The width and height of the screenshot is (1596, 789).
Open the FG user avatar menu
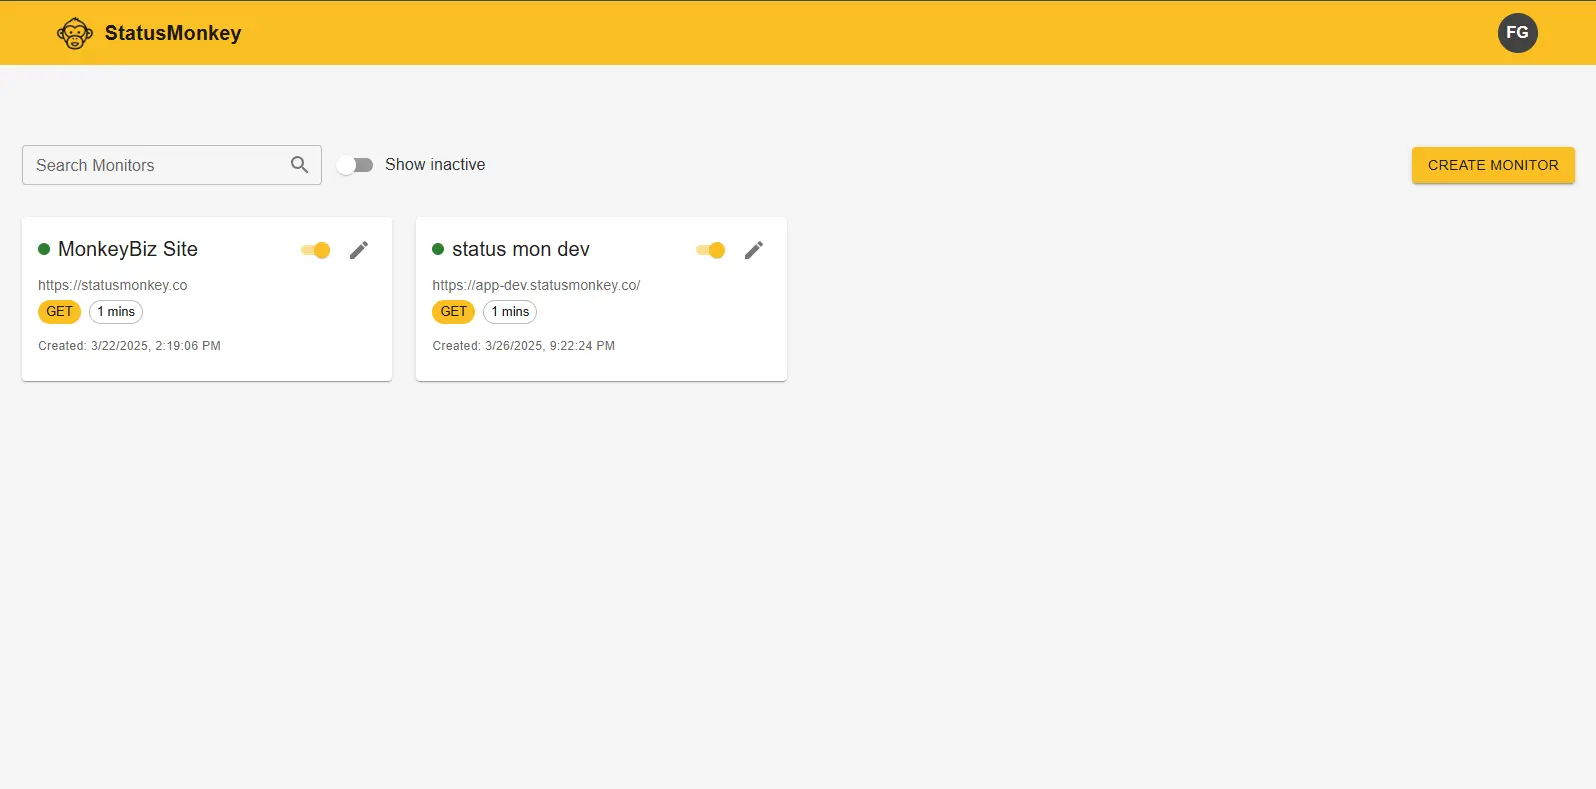click(1517, 33)
